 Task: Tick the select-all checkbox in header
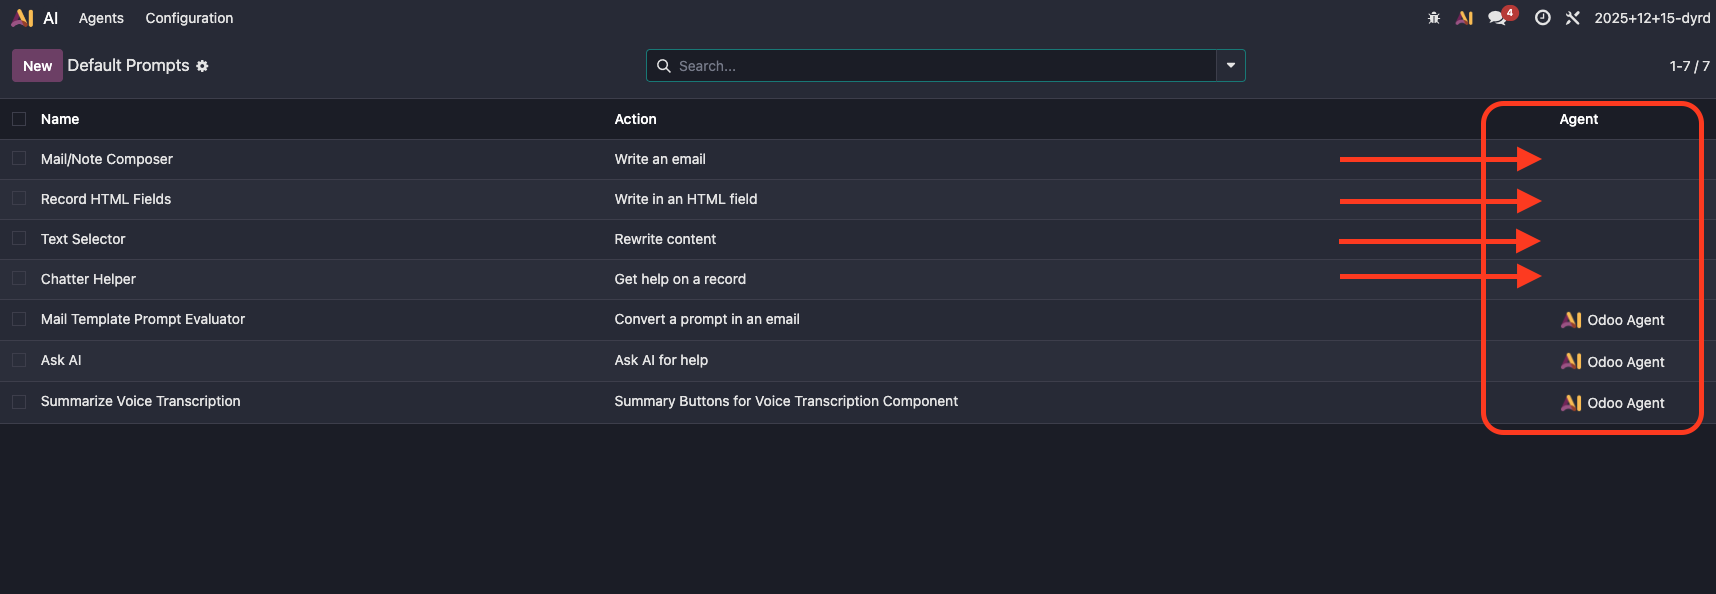pyautogui.click(x=19, y=119)
